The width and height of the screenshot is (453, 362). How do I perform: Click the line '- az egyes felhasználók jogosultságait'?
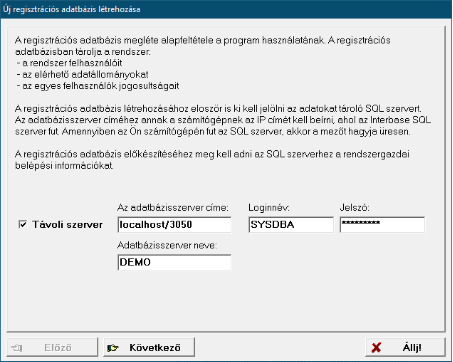pos(98,86)
